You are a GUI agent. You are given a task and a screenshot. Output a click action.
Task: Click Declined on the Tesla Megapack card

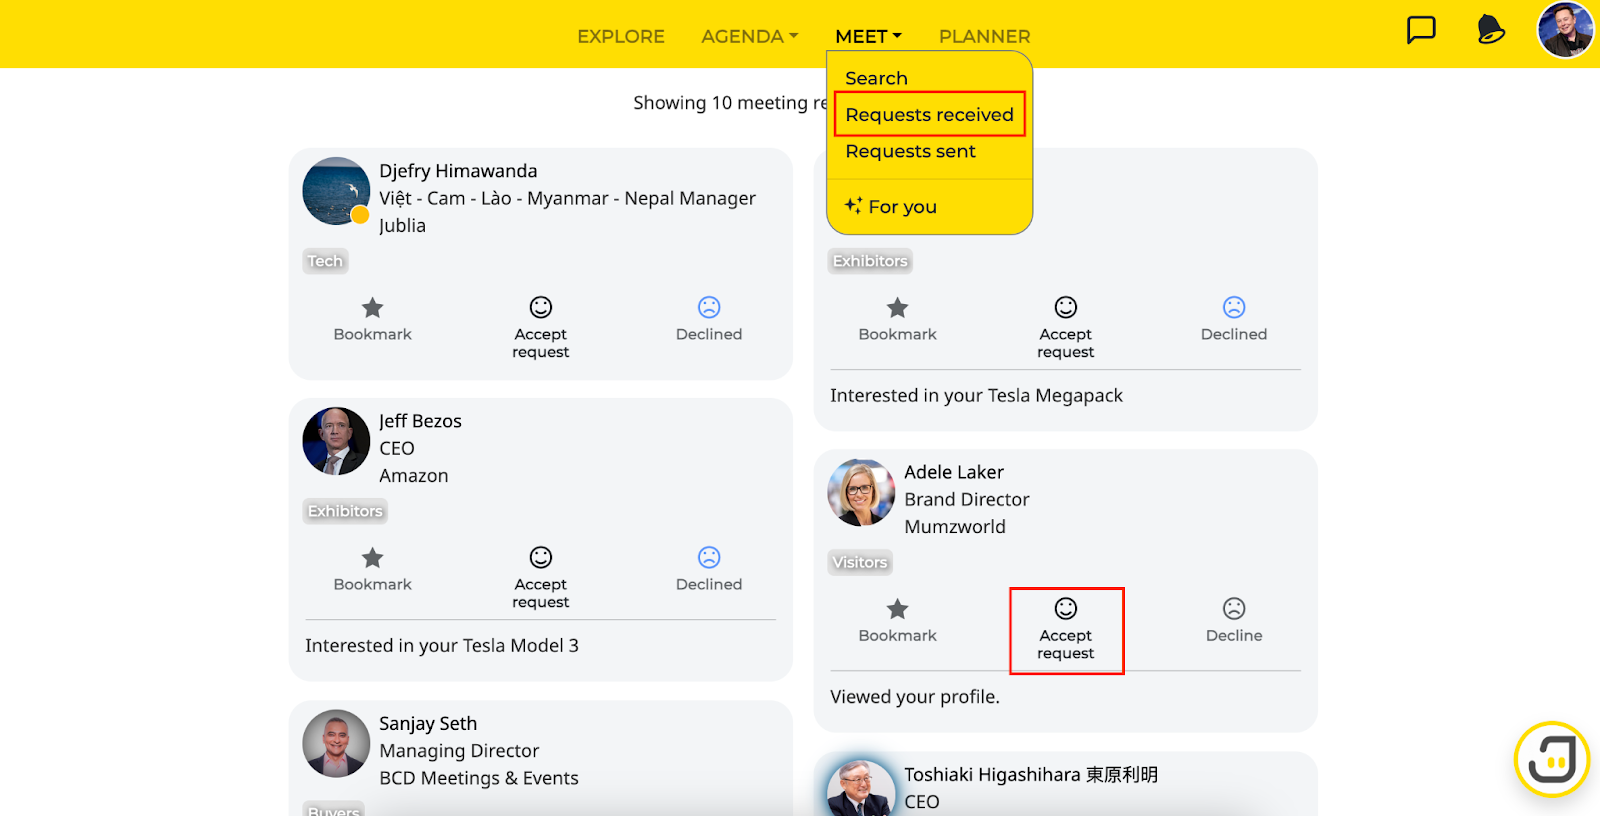(x=1234, y=320)
